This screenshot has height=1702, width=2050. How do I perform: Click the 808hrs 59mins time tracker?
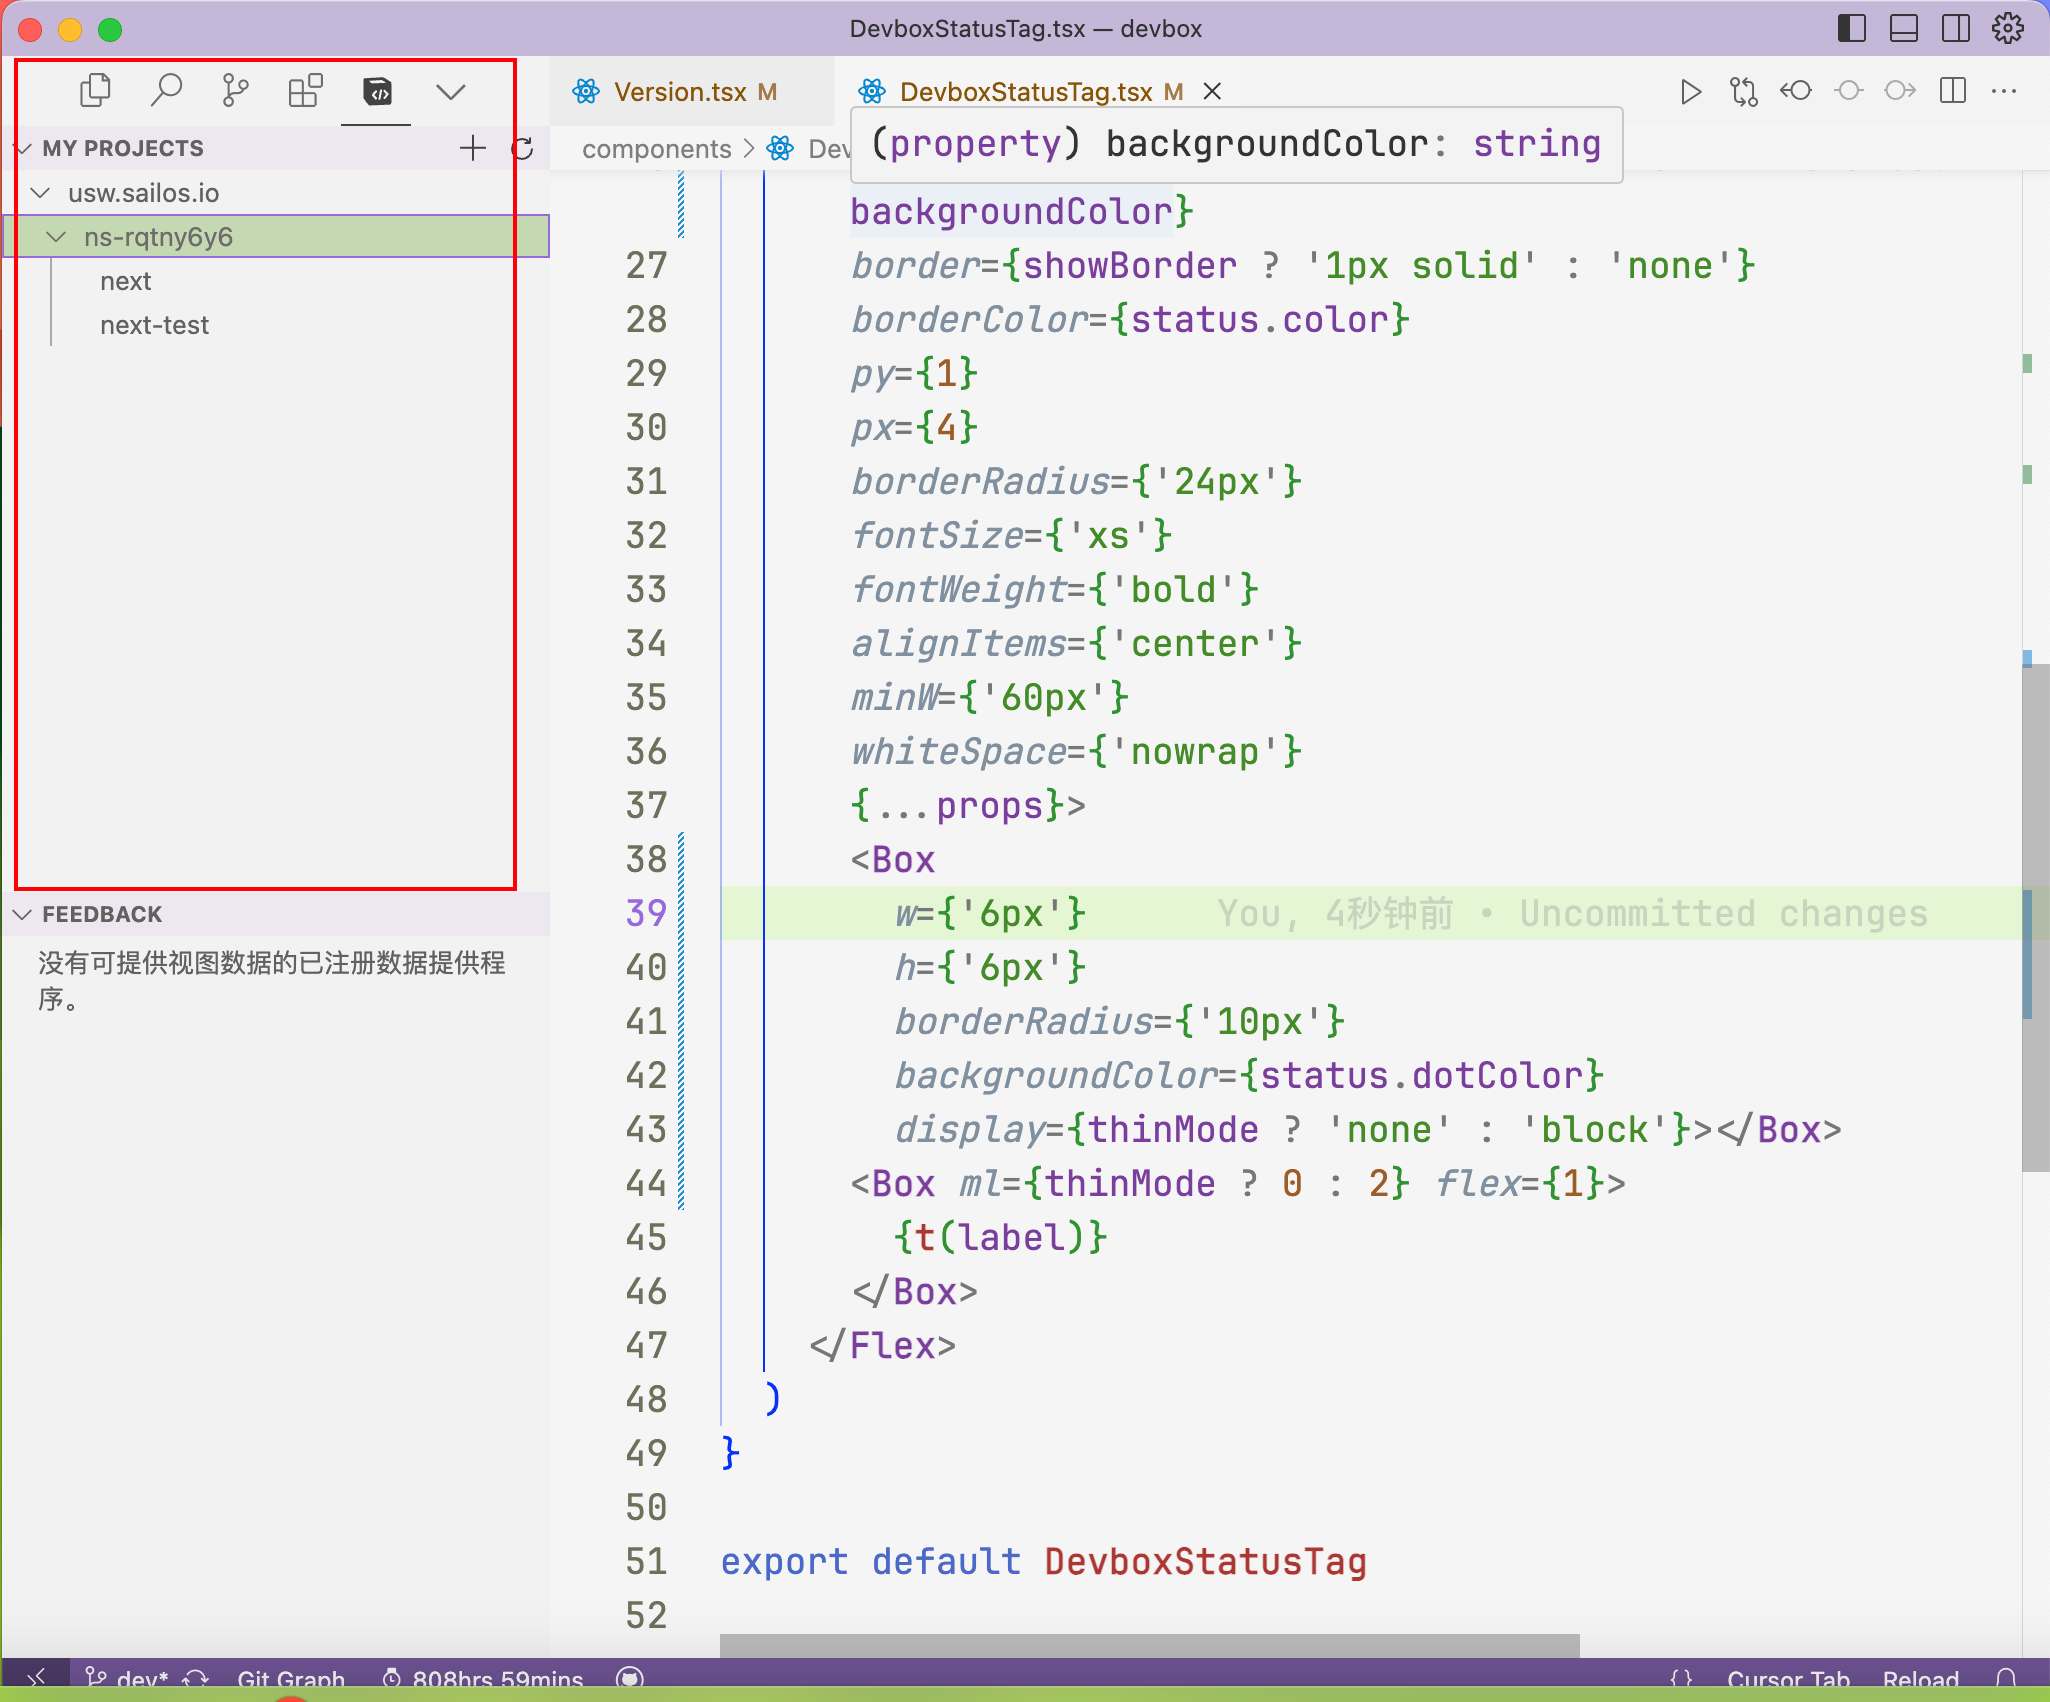click(x=483, y=1679)
